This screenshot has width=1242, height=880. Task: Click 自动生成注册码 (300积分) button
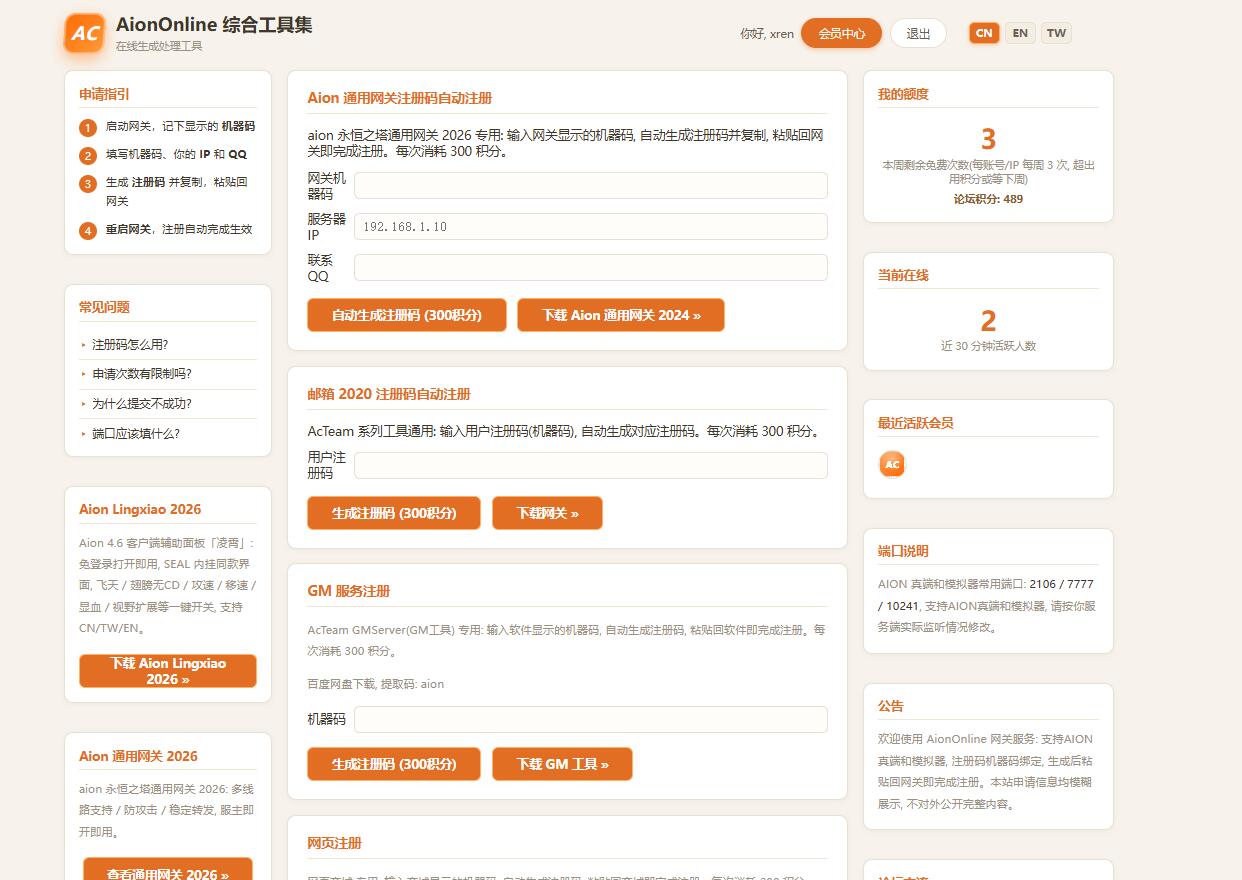[x=407, y=315]
